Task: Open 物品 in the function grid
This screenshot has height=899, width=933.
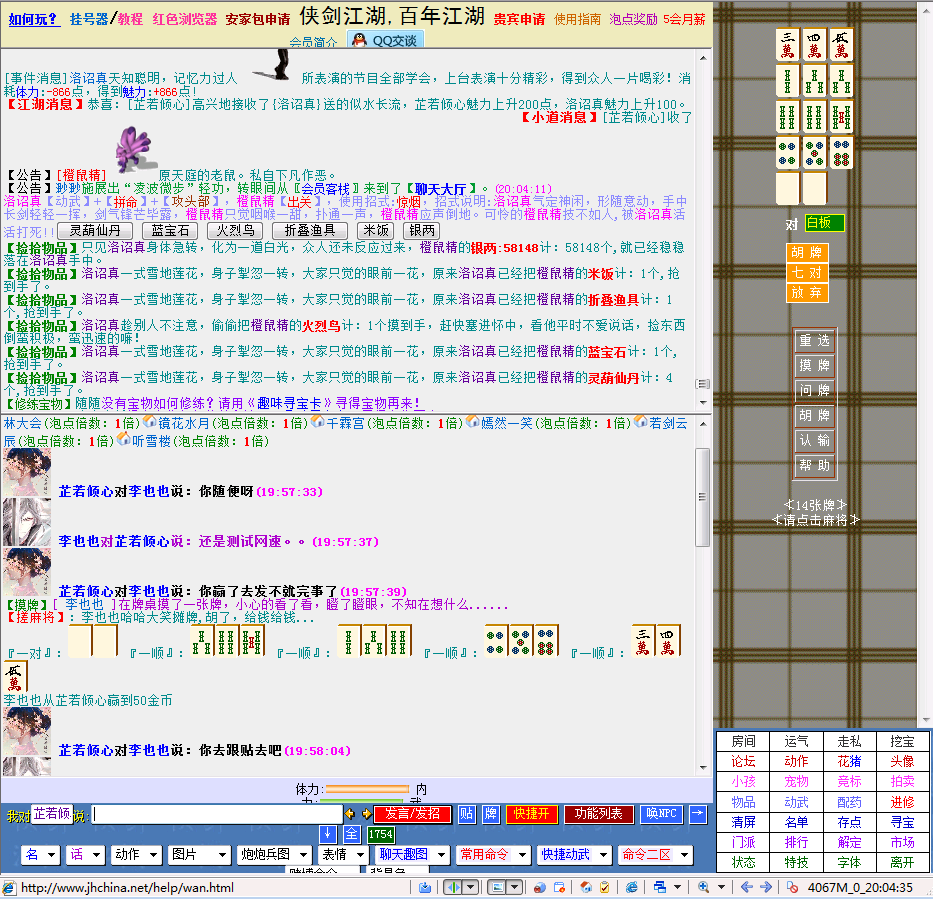Action: click(x=743, y=802)
